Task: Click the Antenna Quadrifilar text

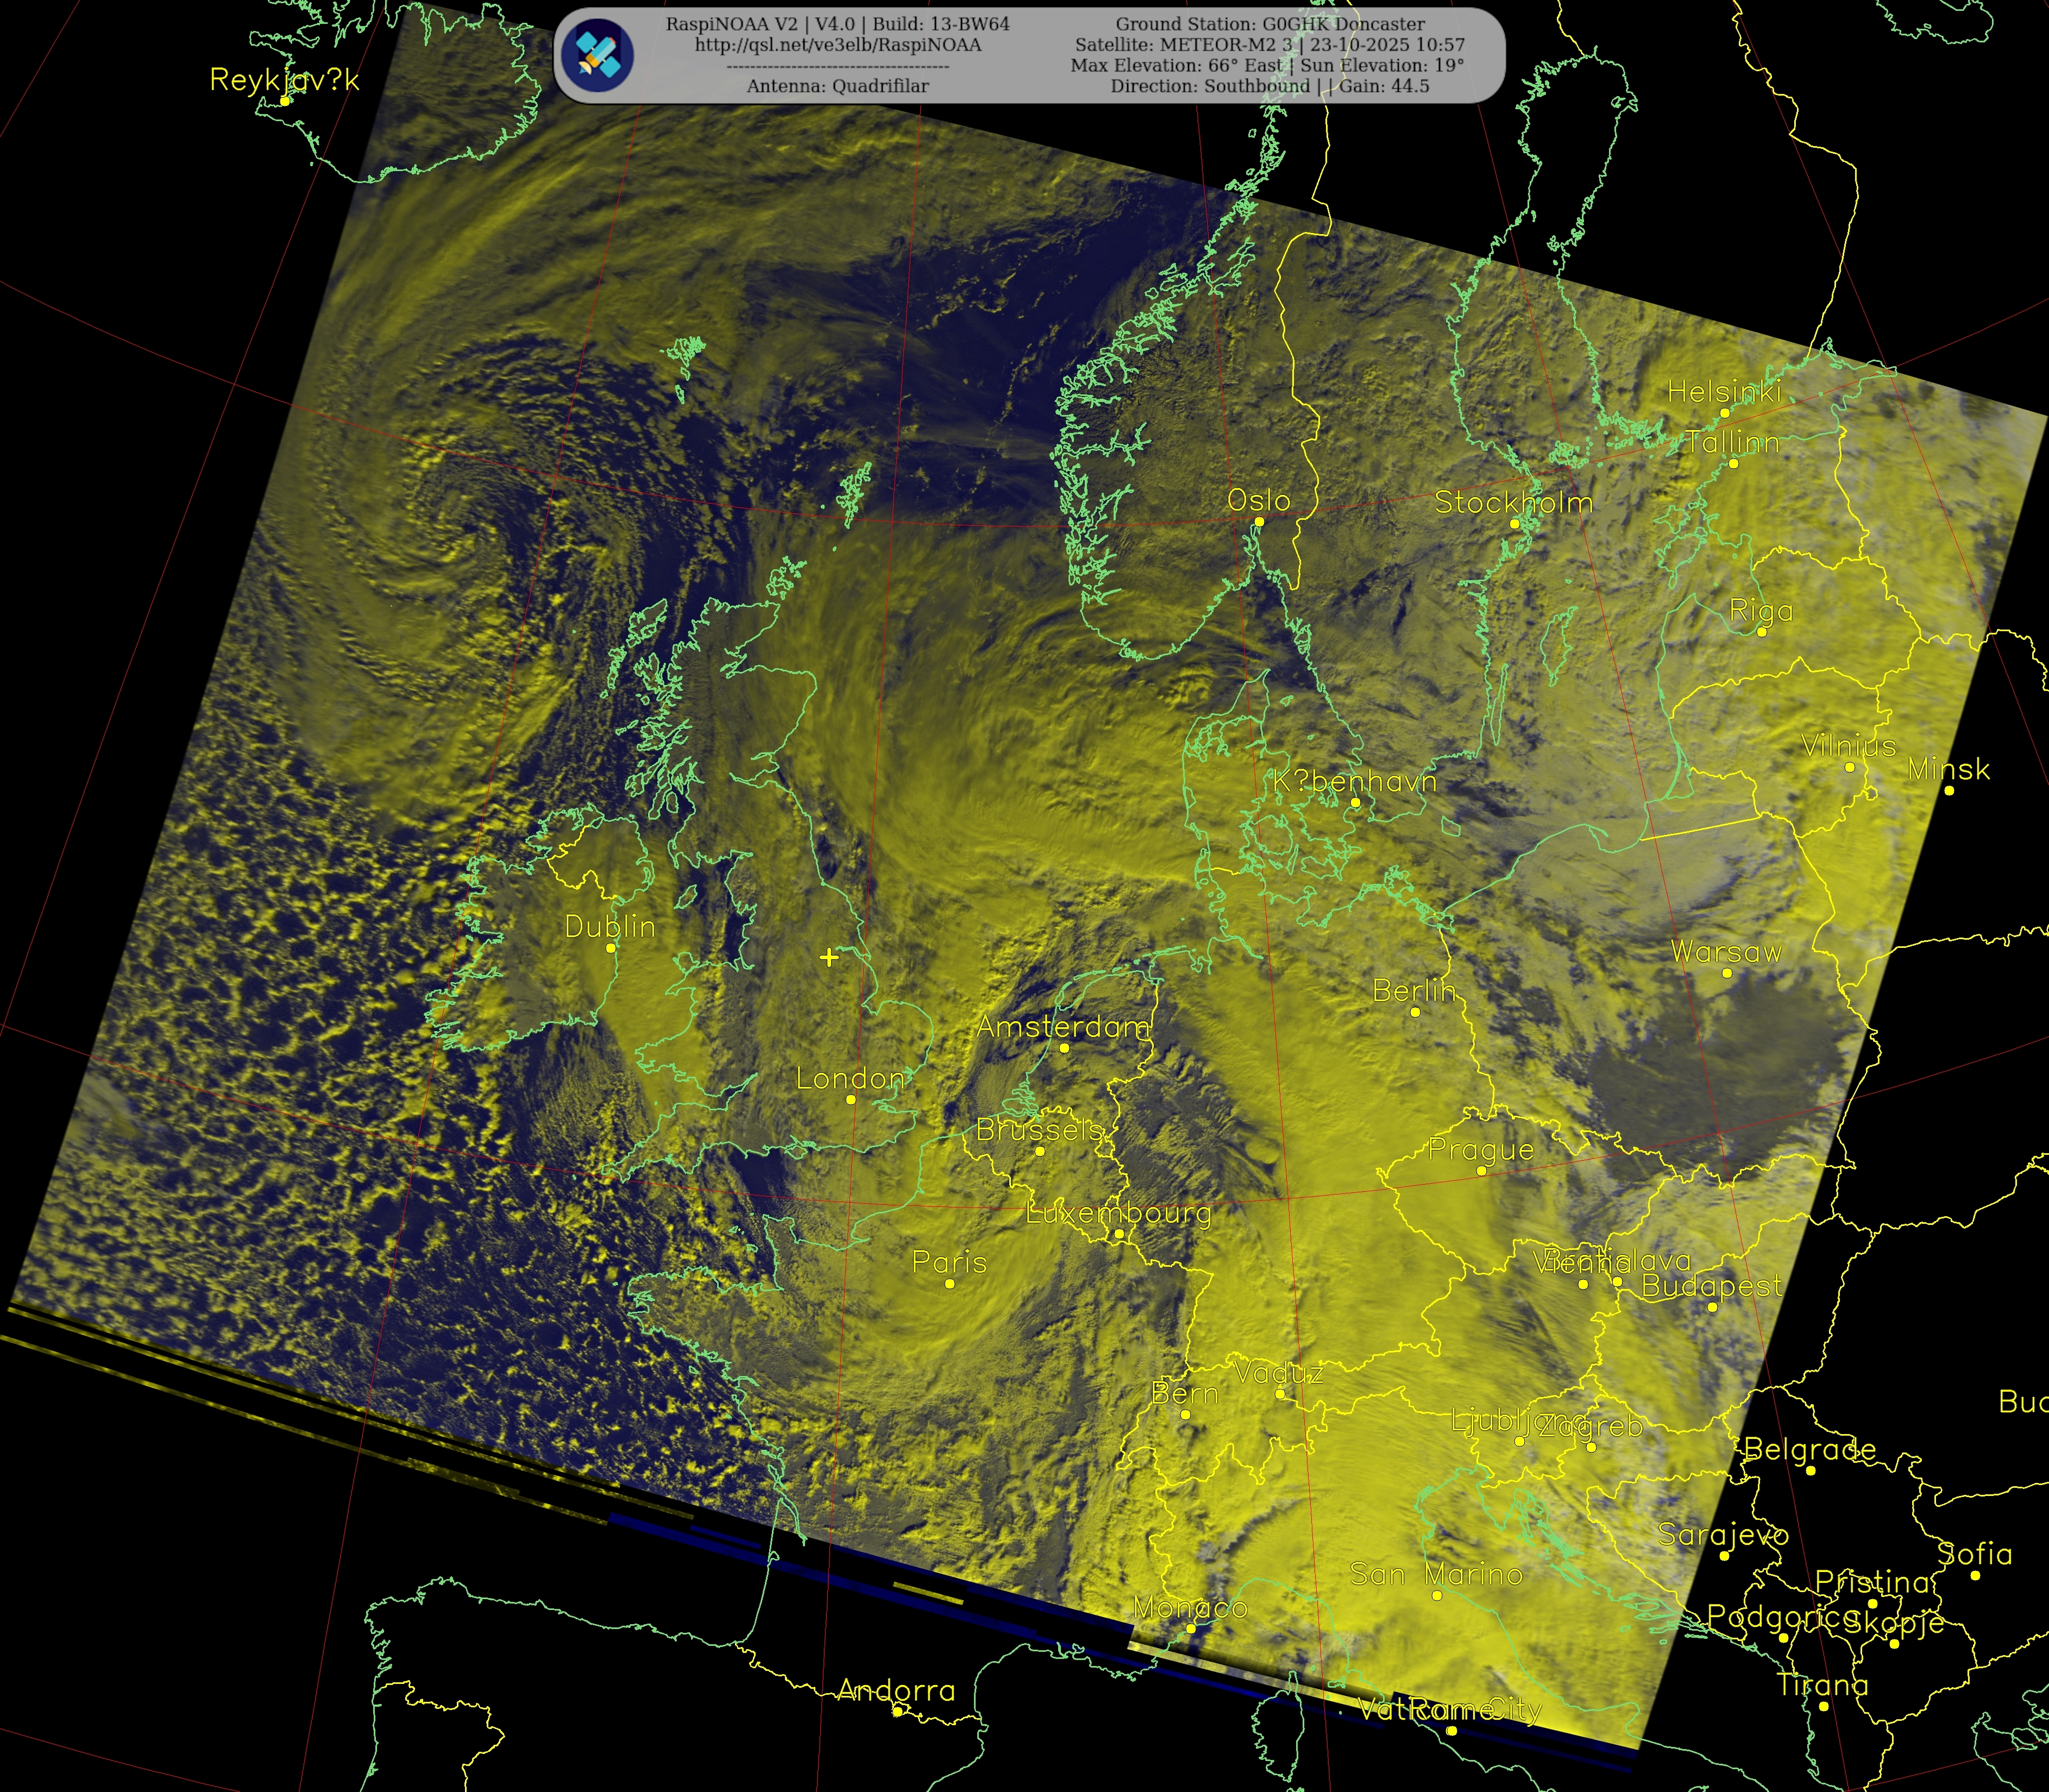Action: coord(837,86)
